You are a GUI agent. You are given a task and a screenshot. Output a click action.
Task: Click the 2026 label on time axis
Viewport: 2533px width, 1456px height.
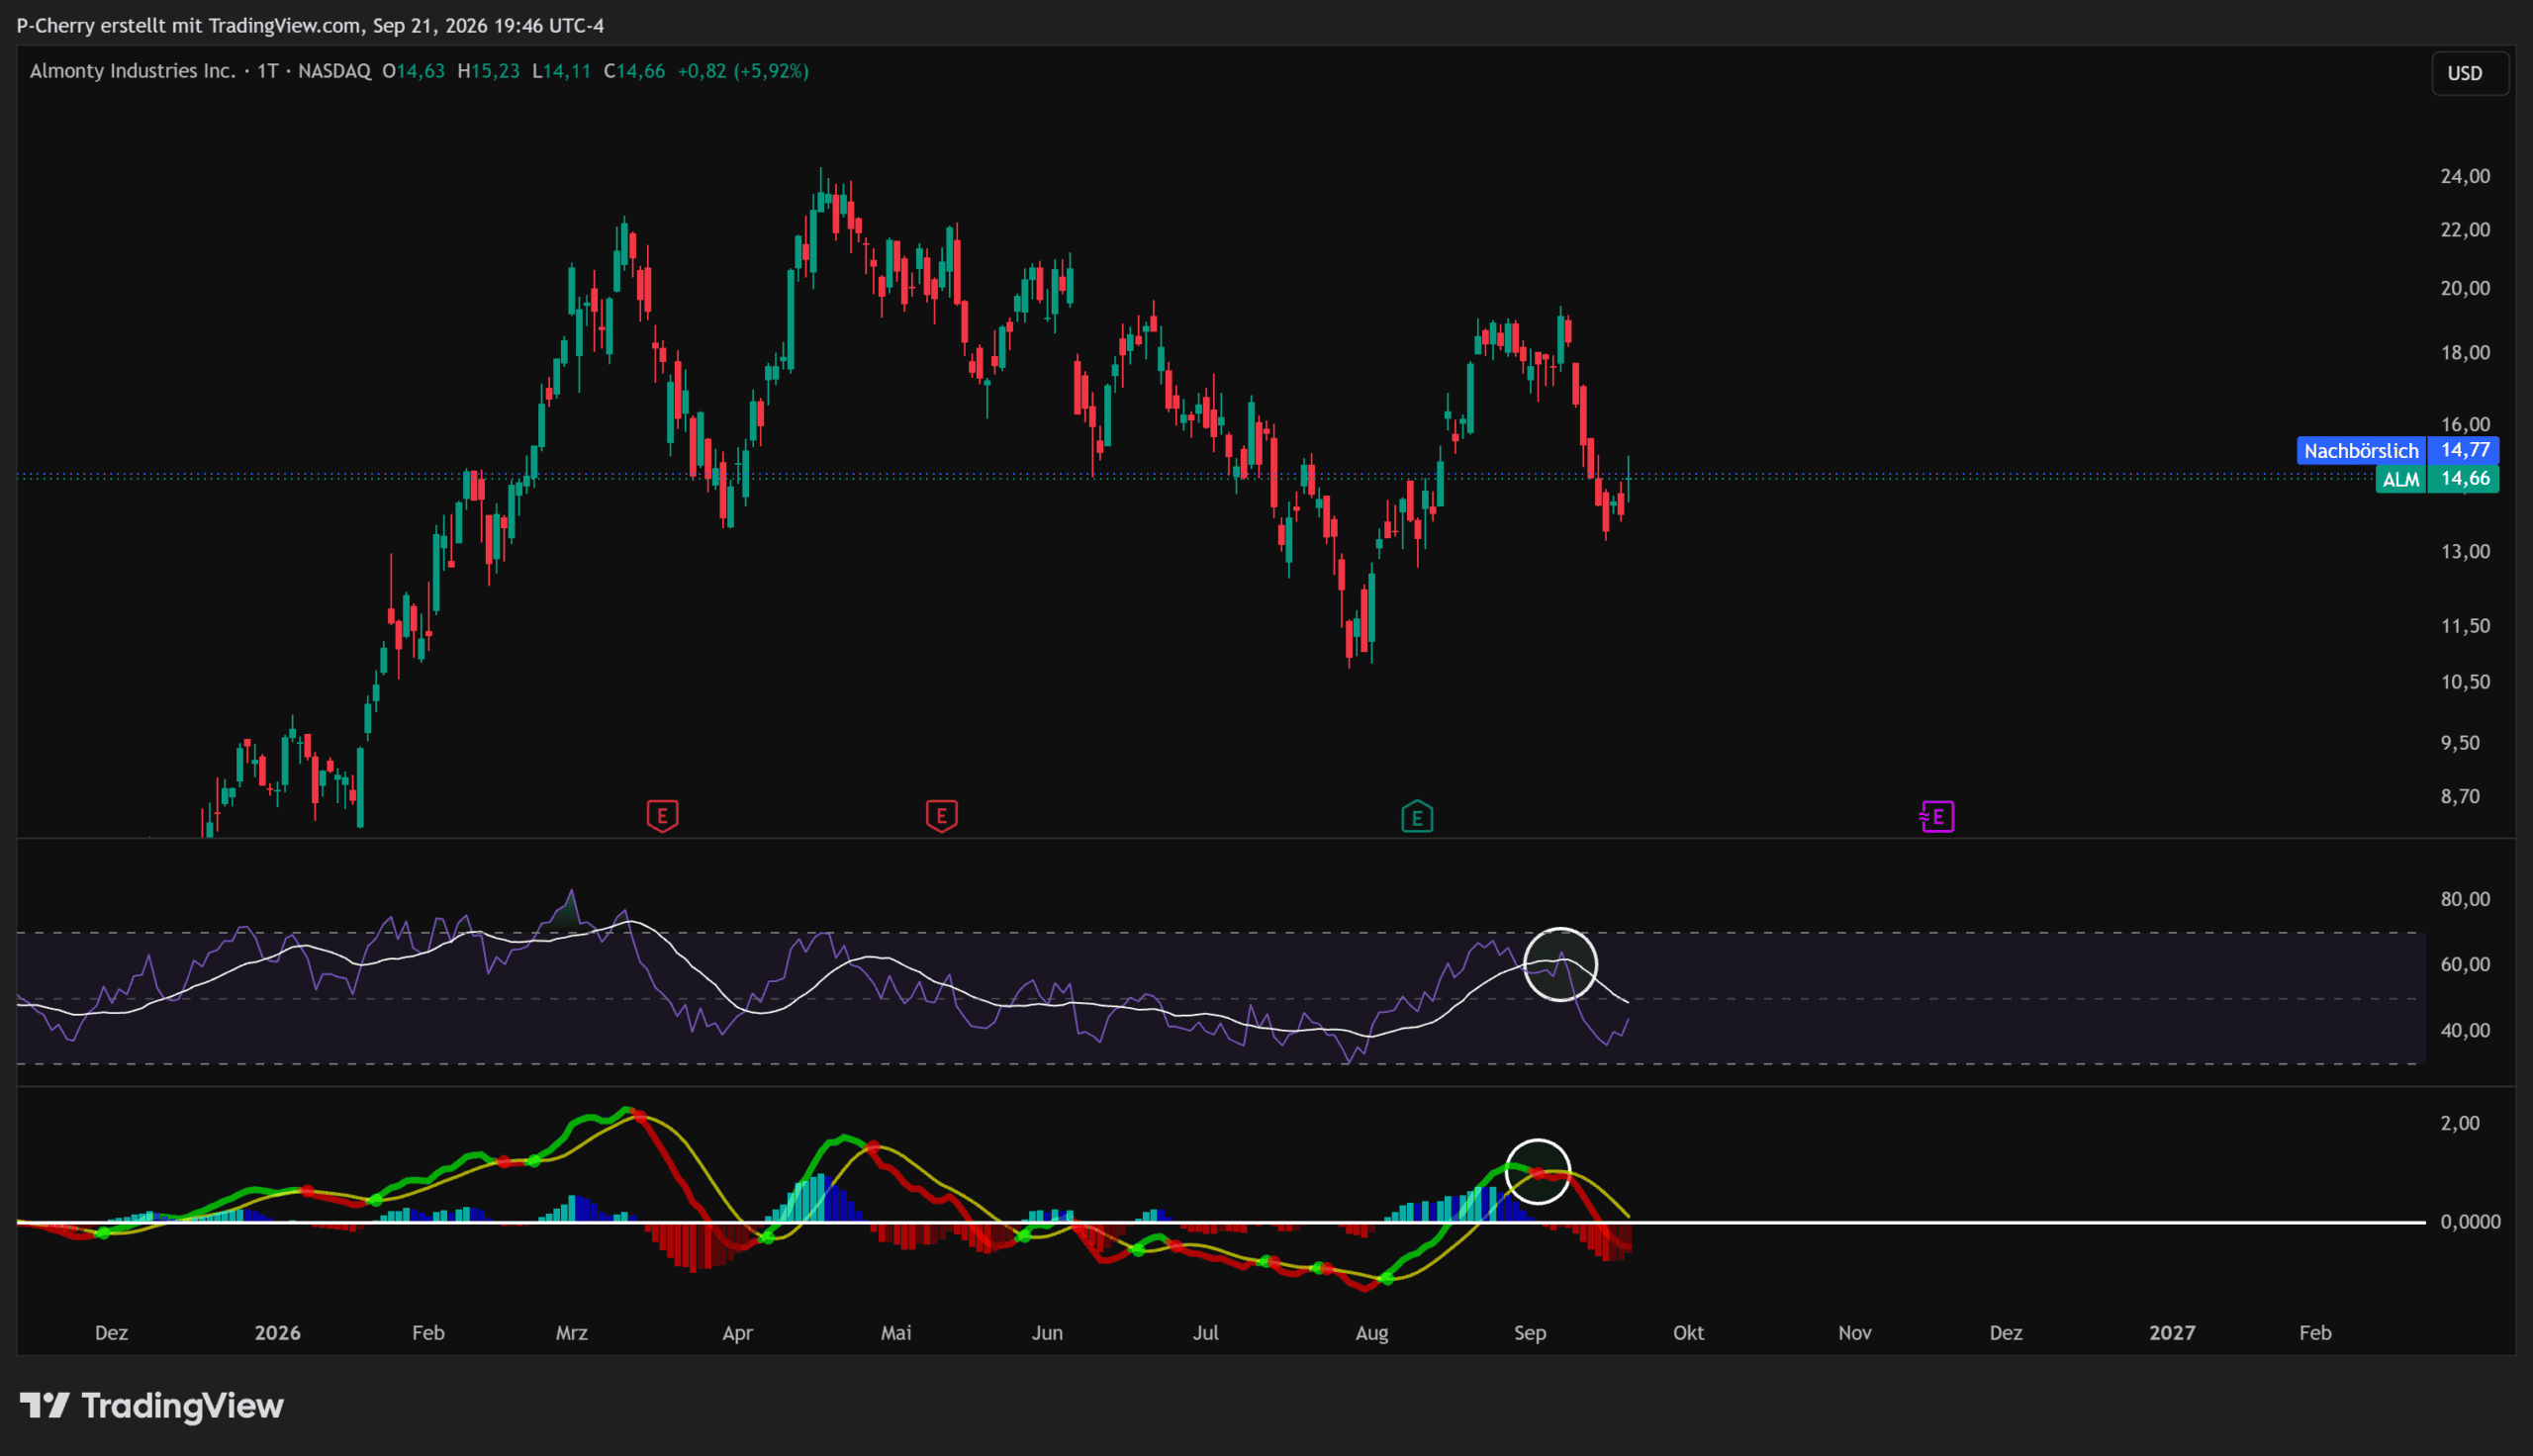pos(278,1333)
